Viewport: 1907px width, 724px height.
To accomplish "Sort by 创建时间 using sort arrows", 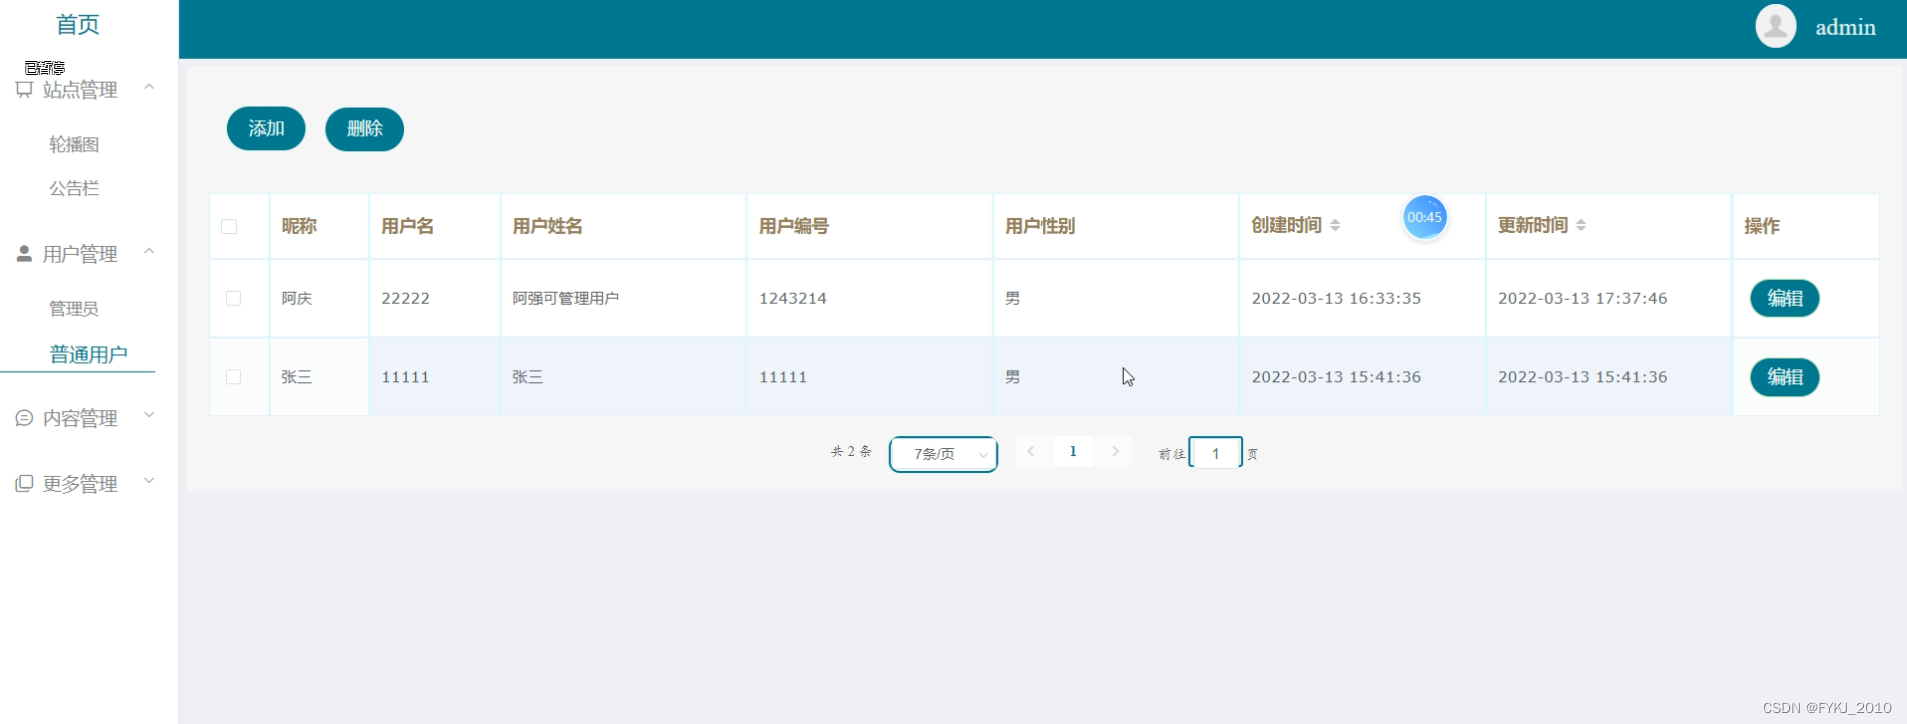I will 1335,226.
